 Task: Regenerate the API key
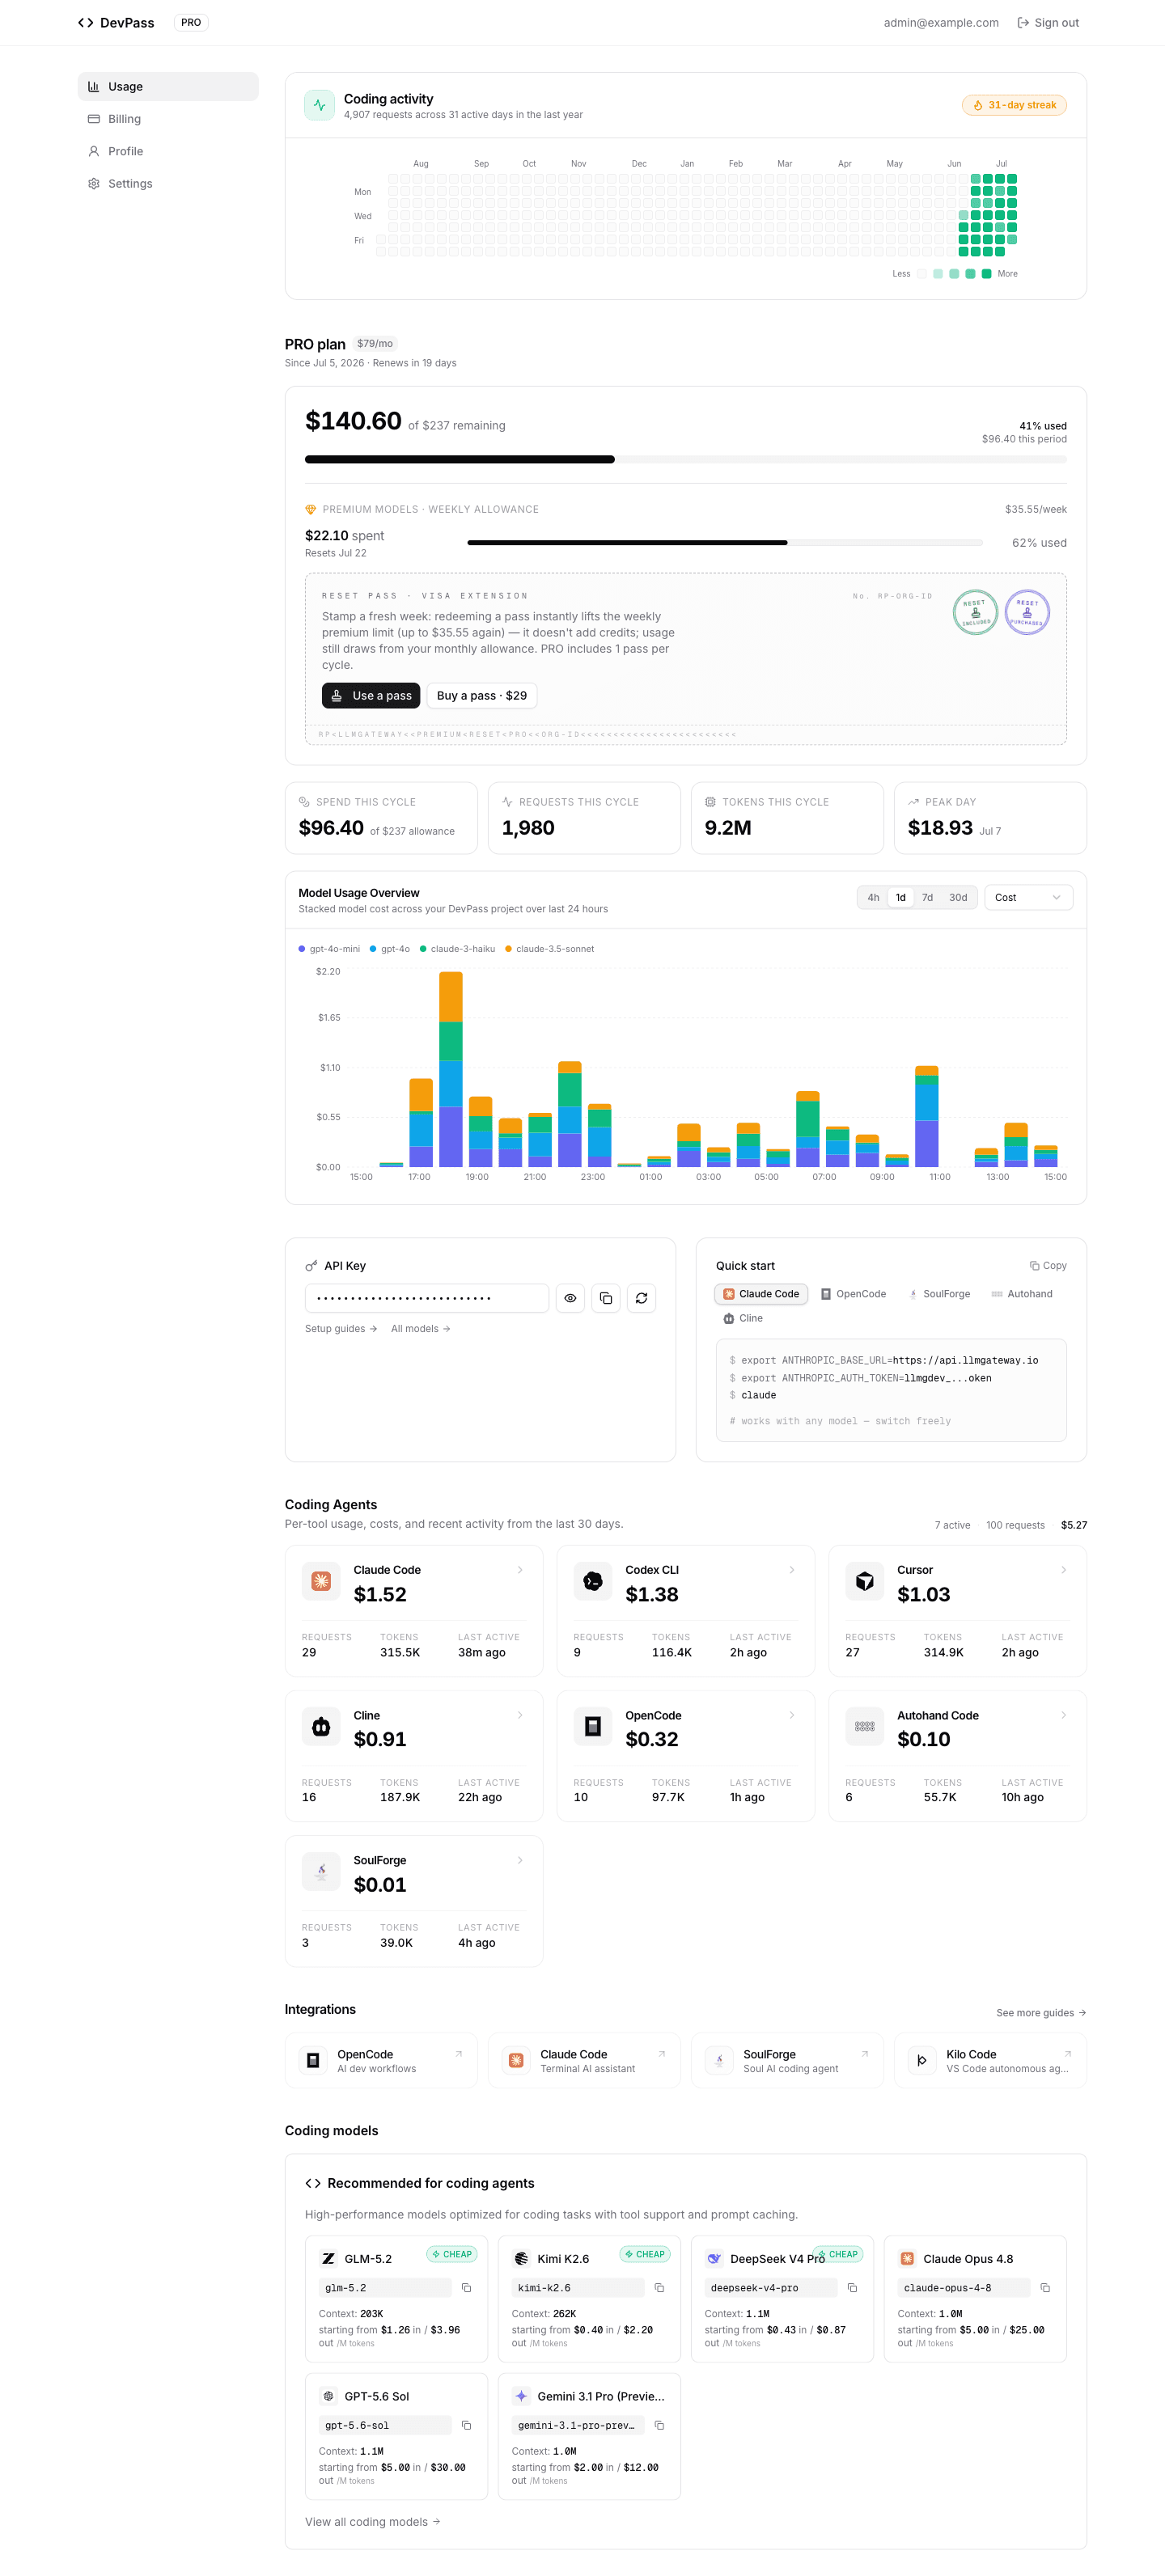[x=641, y=1298]
